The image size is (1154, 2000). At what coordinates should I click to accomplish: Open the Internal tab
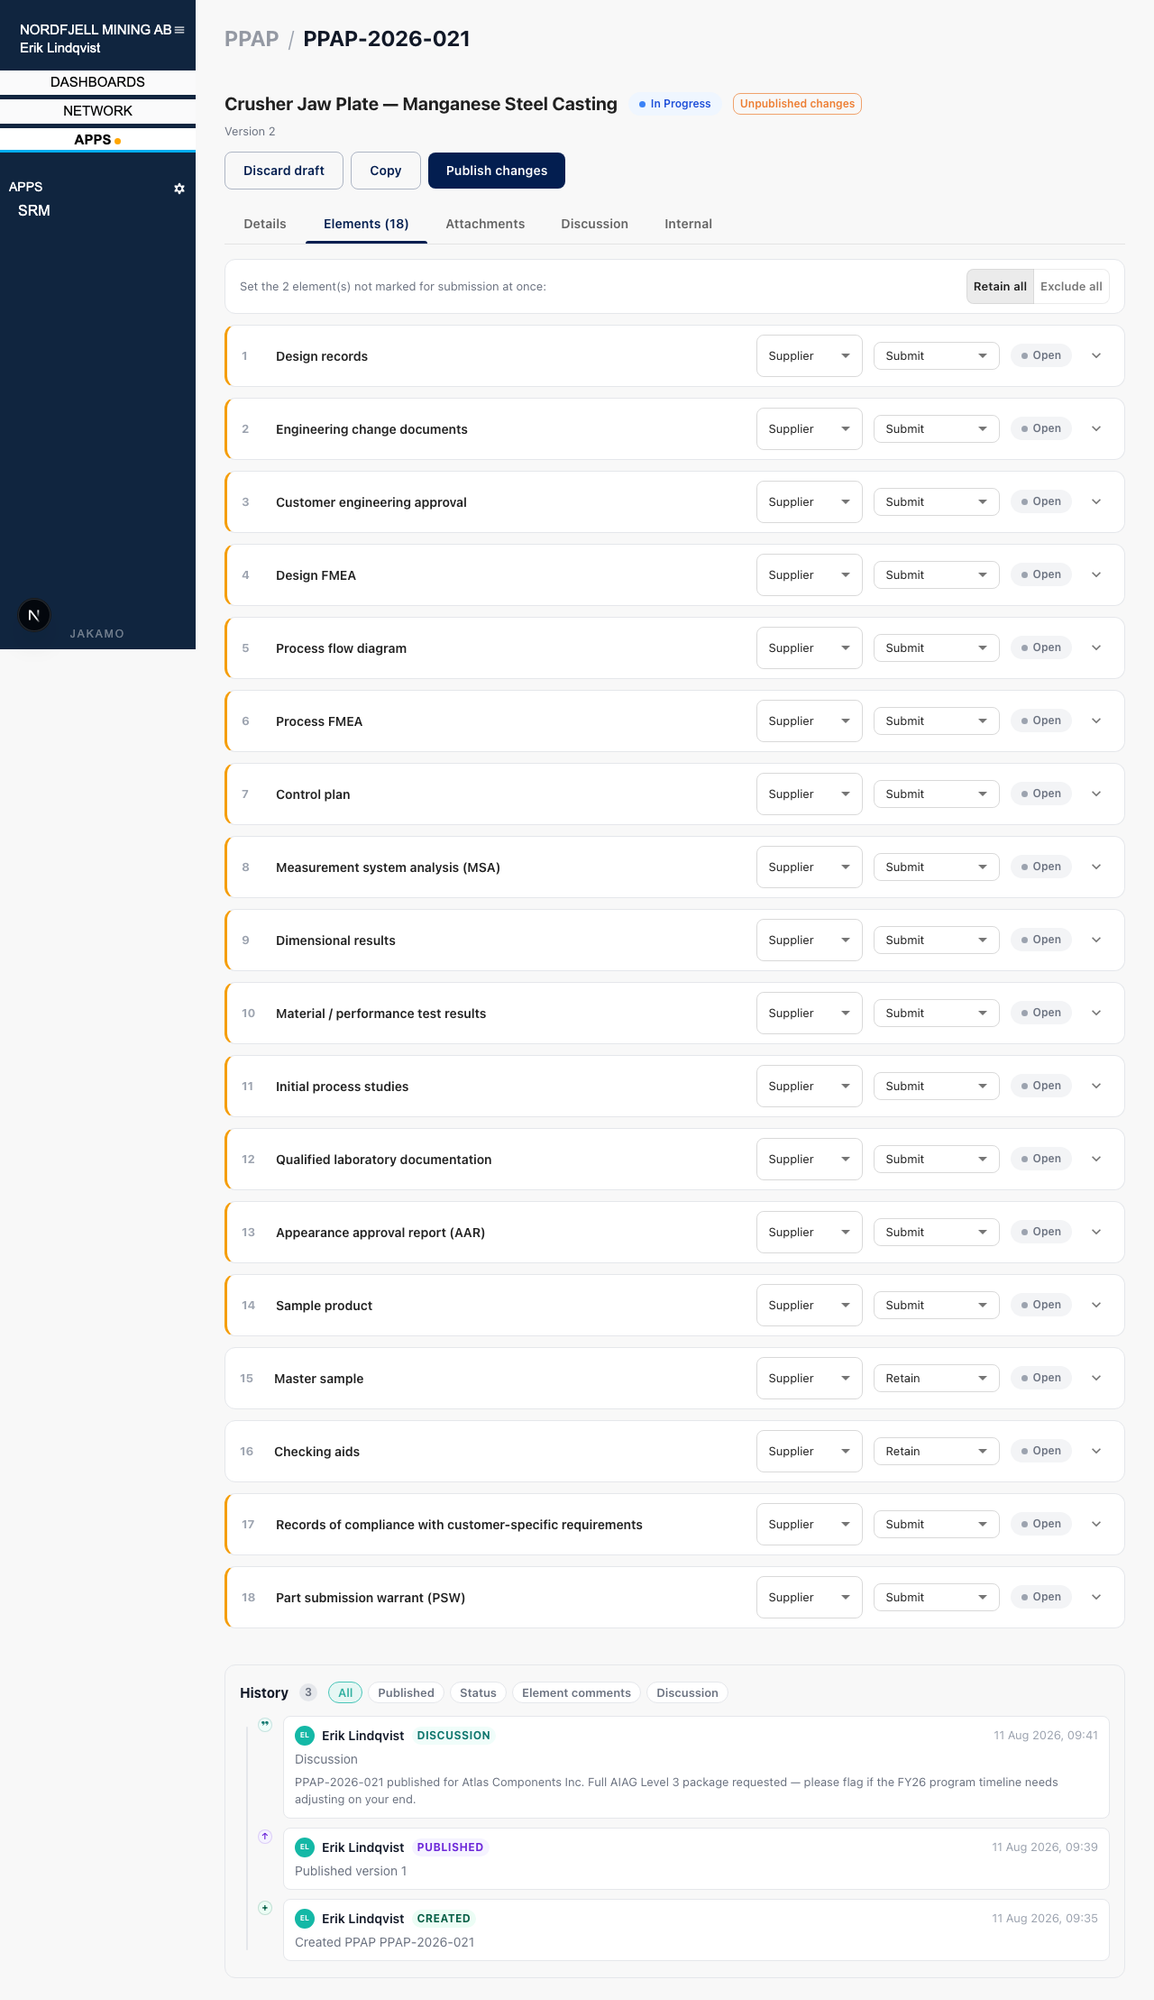coord(688,224)
